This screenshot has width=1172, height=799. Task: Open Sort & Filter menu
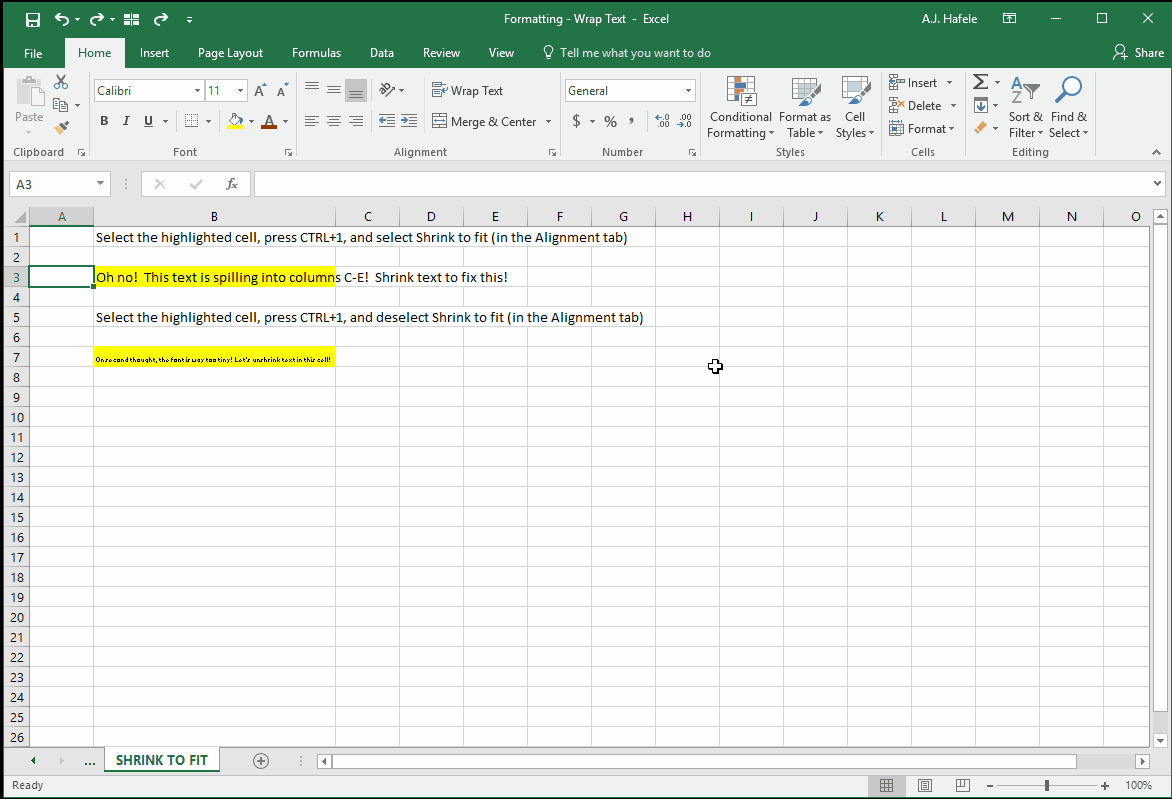tap(1026, 108)
